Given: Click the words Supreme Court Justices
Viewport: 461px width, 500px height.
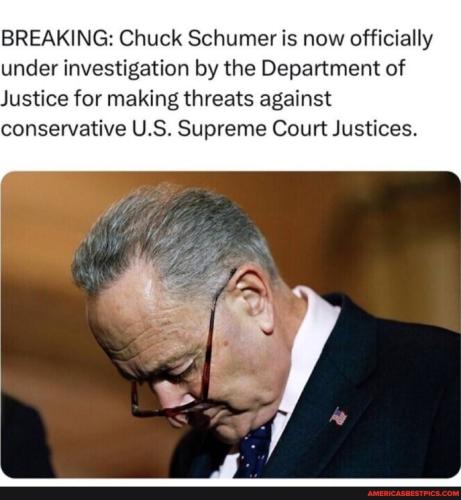Looking at the screenshot, I should [297, 129].
